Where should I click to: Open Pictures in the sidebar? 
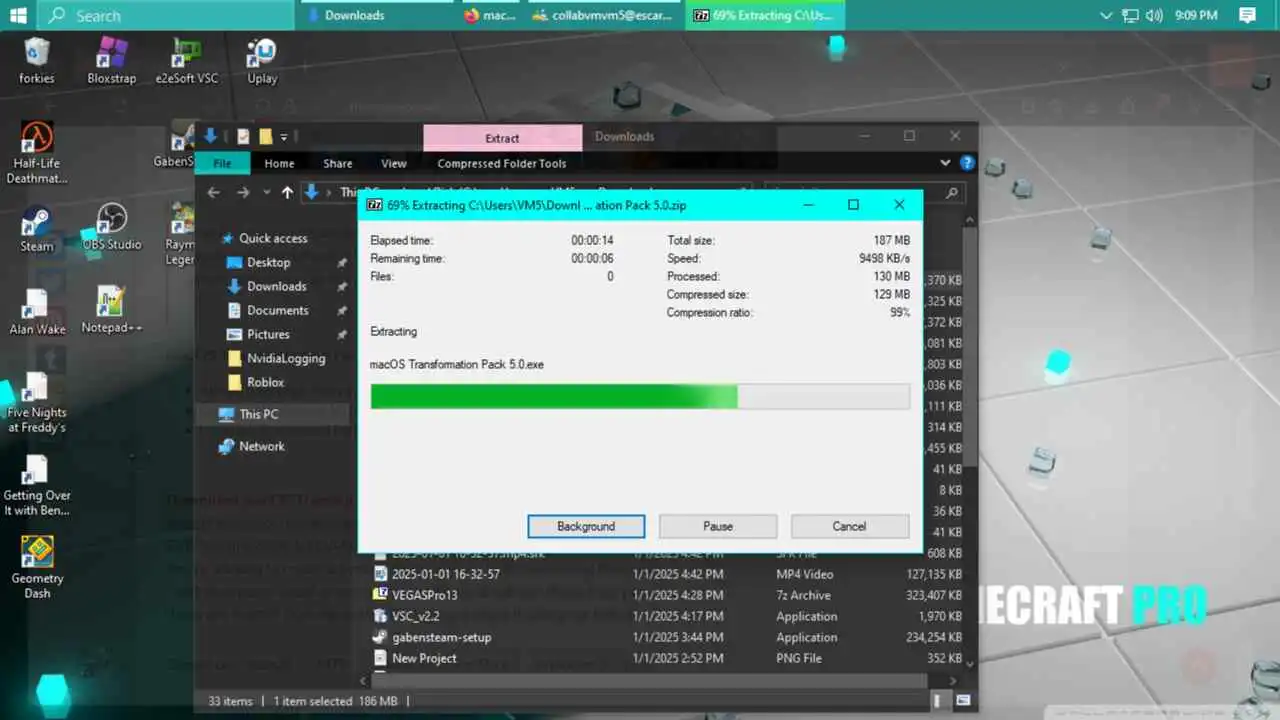pyautogui.click(x=268, y=334)
